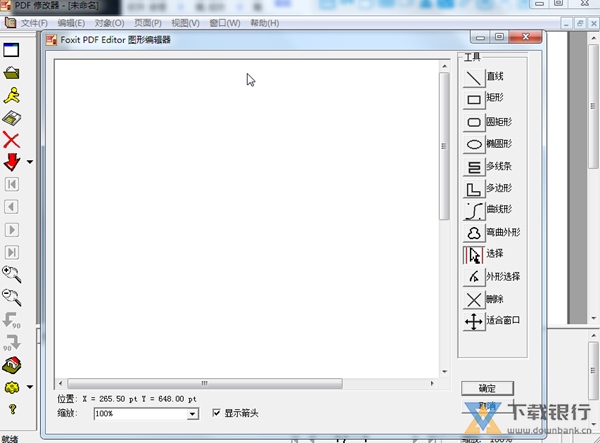Image resolution: width=600 pixels, height=443 pixels.
Task: Go to first page with left toolbar icon
Action: coord(11,184)
